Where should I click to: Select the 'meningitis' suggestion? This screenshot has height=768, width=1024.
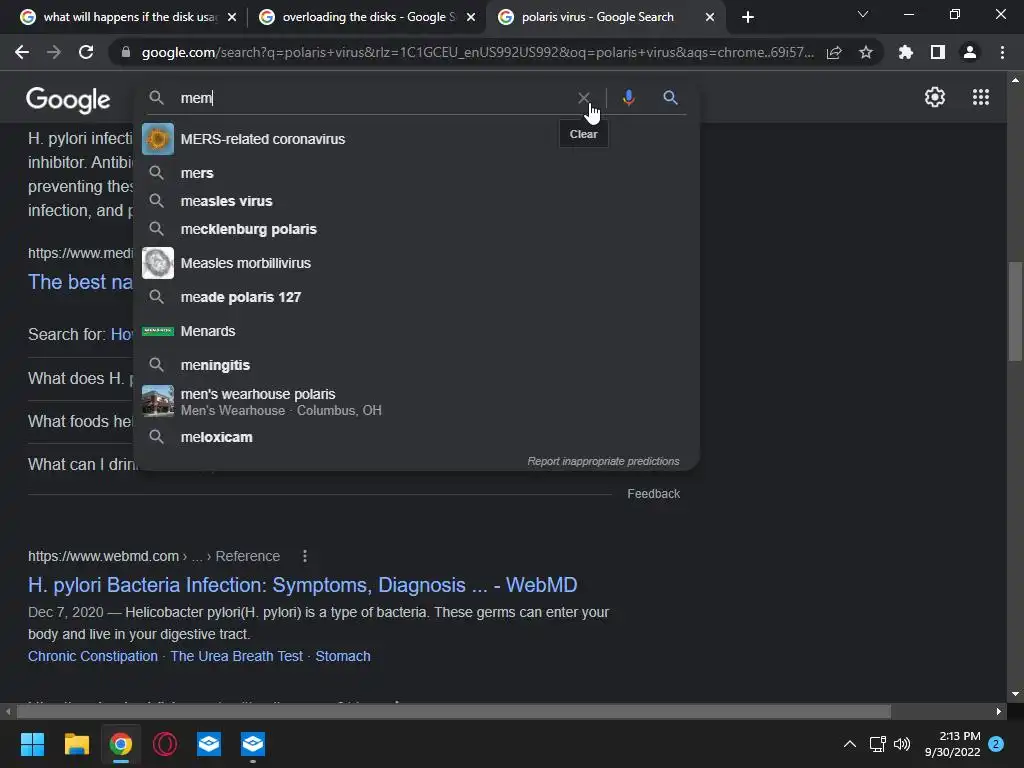pos(416,365)
